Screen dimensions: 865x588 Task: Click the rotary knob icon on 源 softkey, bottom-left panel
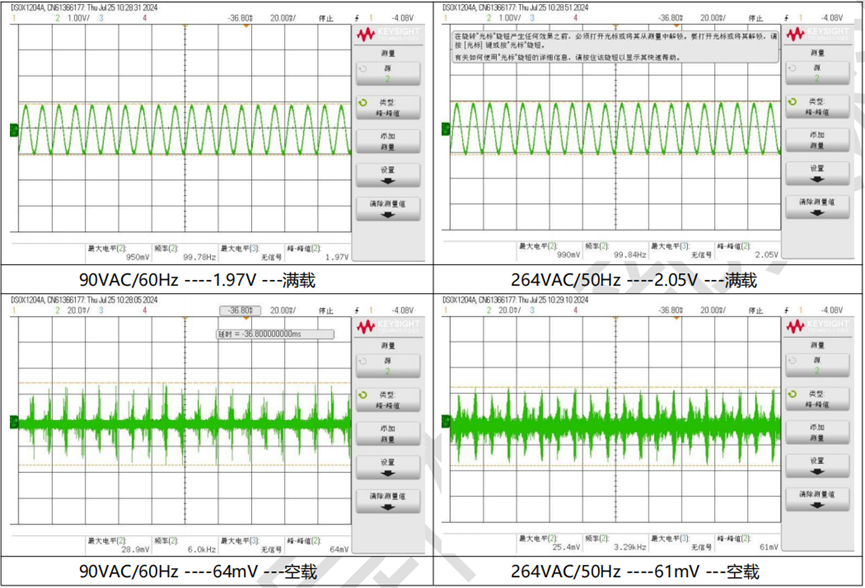tap(362, 362)
